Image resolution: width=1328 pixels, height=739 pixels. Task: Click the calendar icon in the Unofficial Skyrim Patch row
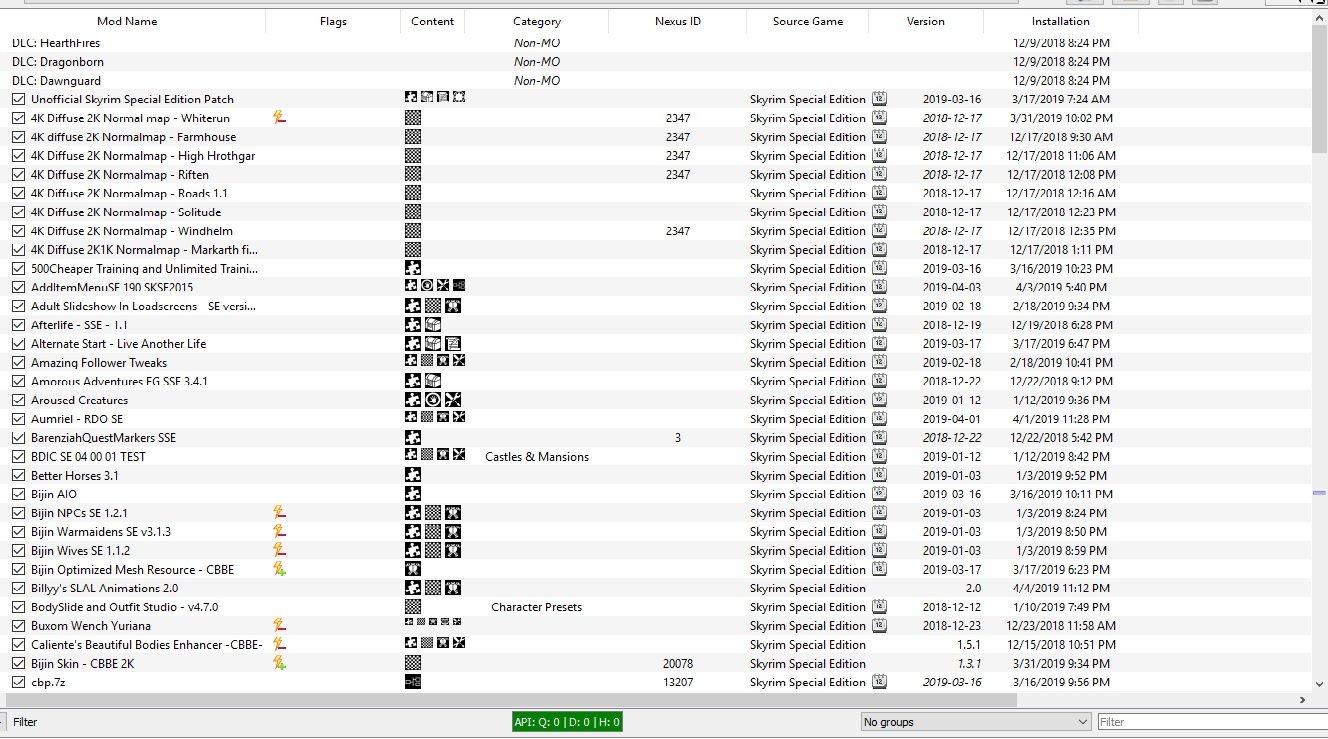[x=879, y=99]
